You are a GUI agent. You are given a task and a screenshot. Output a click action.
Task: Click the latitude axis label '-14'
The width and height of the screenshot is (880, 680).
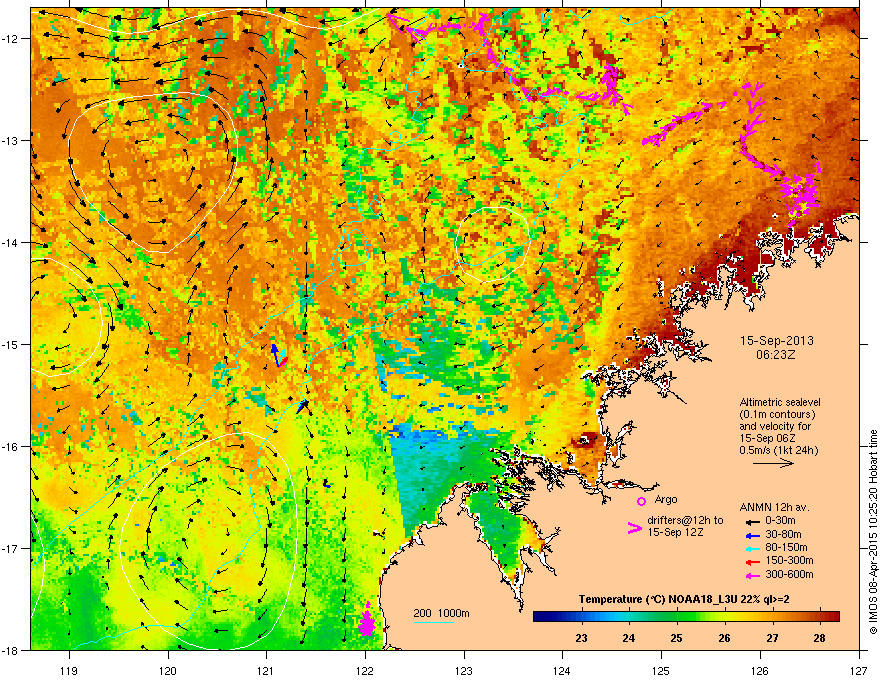[11, 242]
